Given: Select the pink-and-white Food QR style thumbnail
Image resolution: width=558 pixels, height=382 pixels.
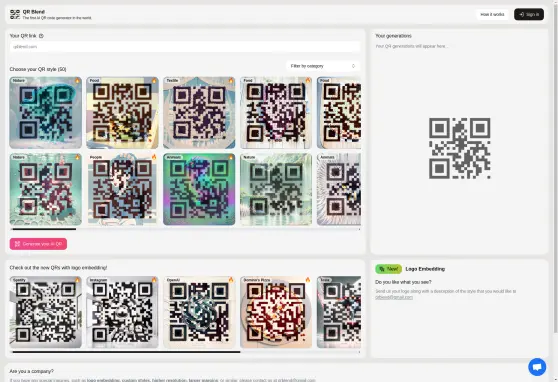Looking at the screenshot, I should (x=276, y=113).
